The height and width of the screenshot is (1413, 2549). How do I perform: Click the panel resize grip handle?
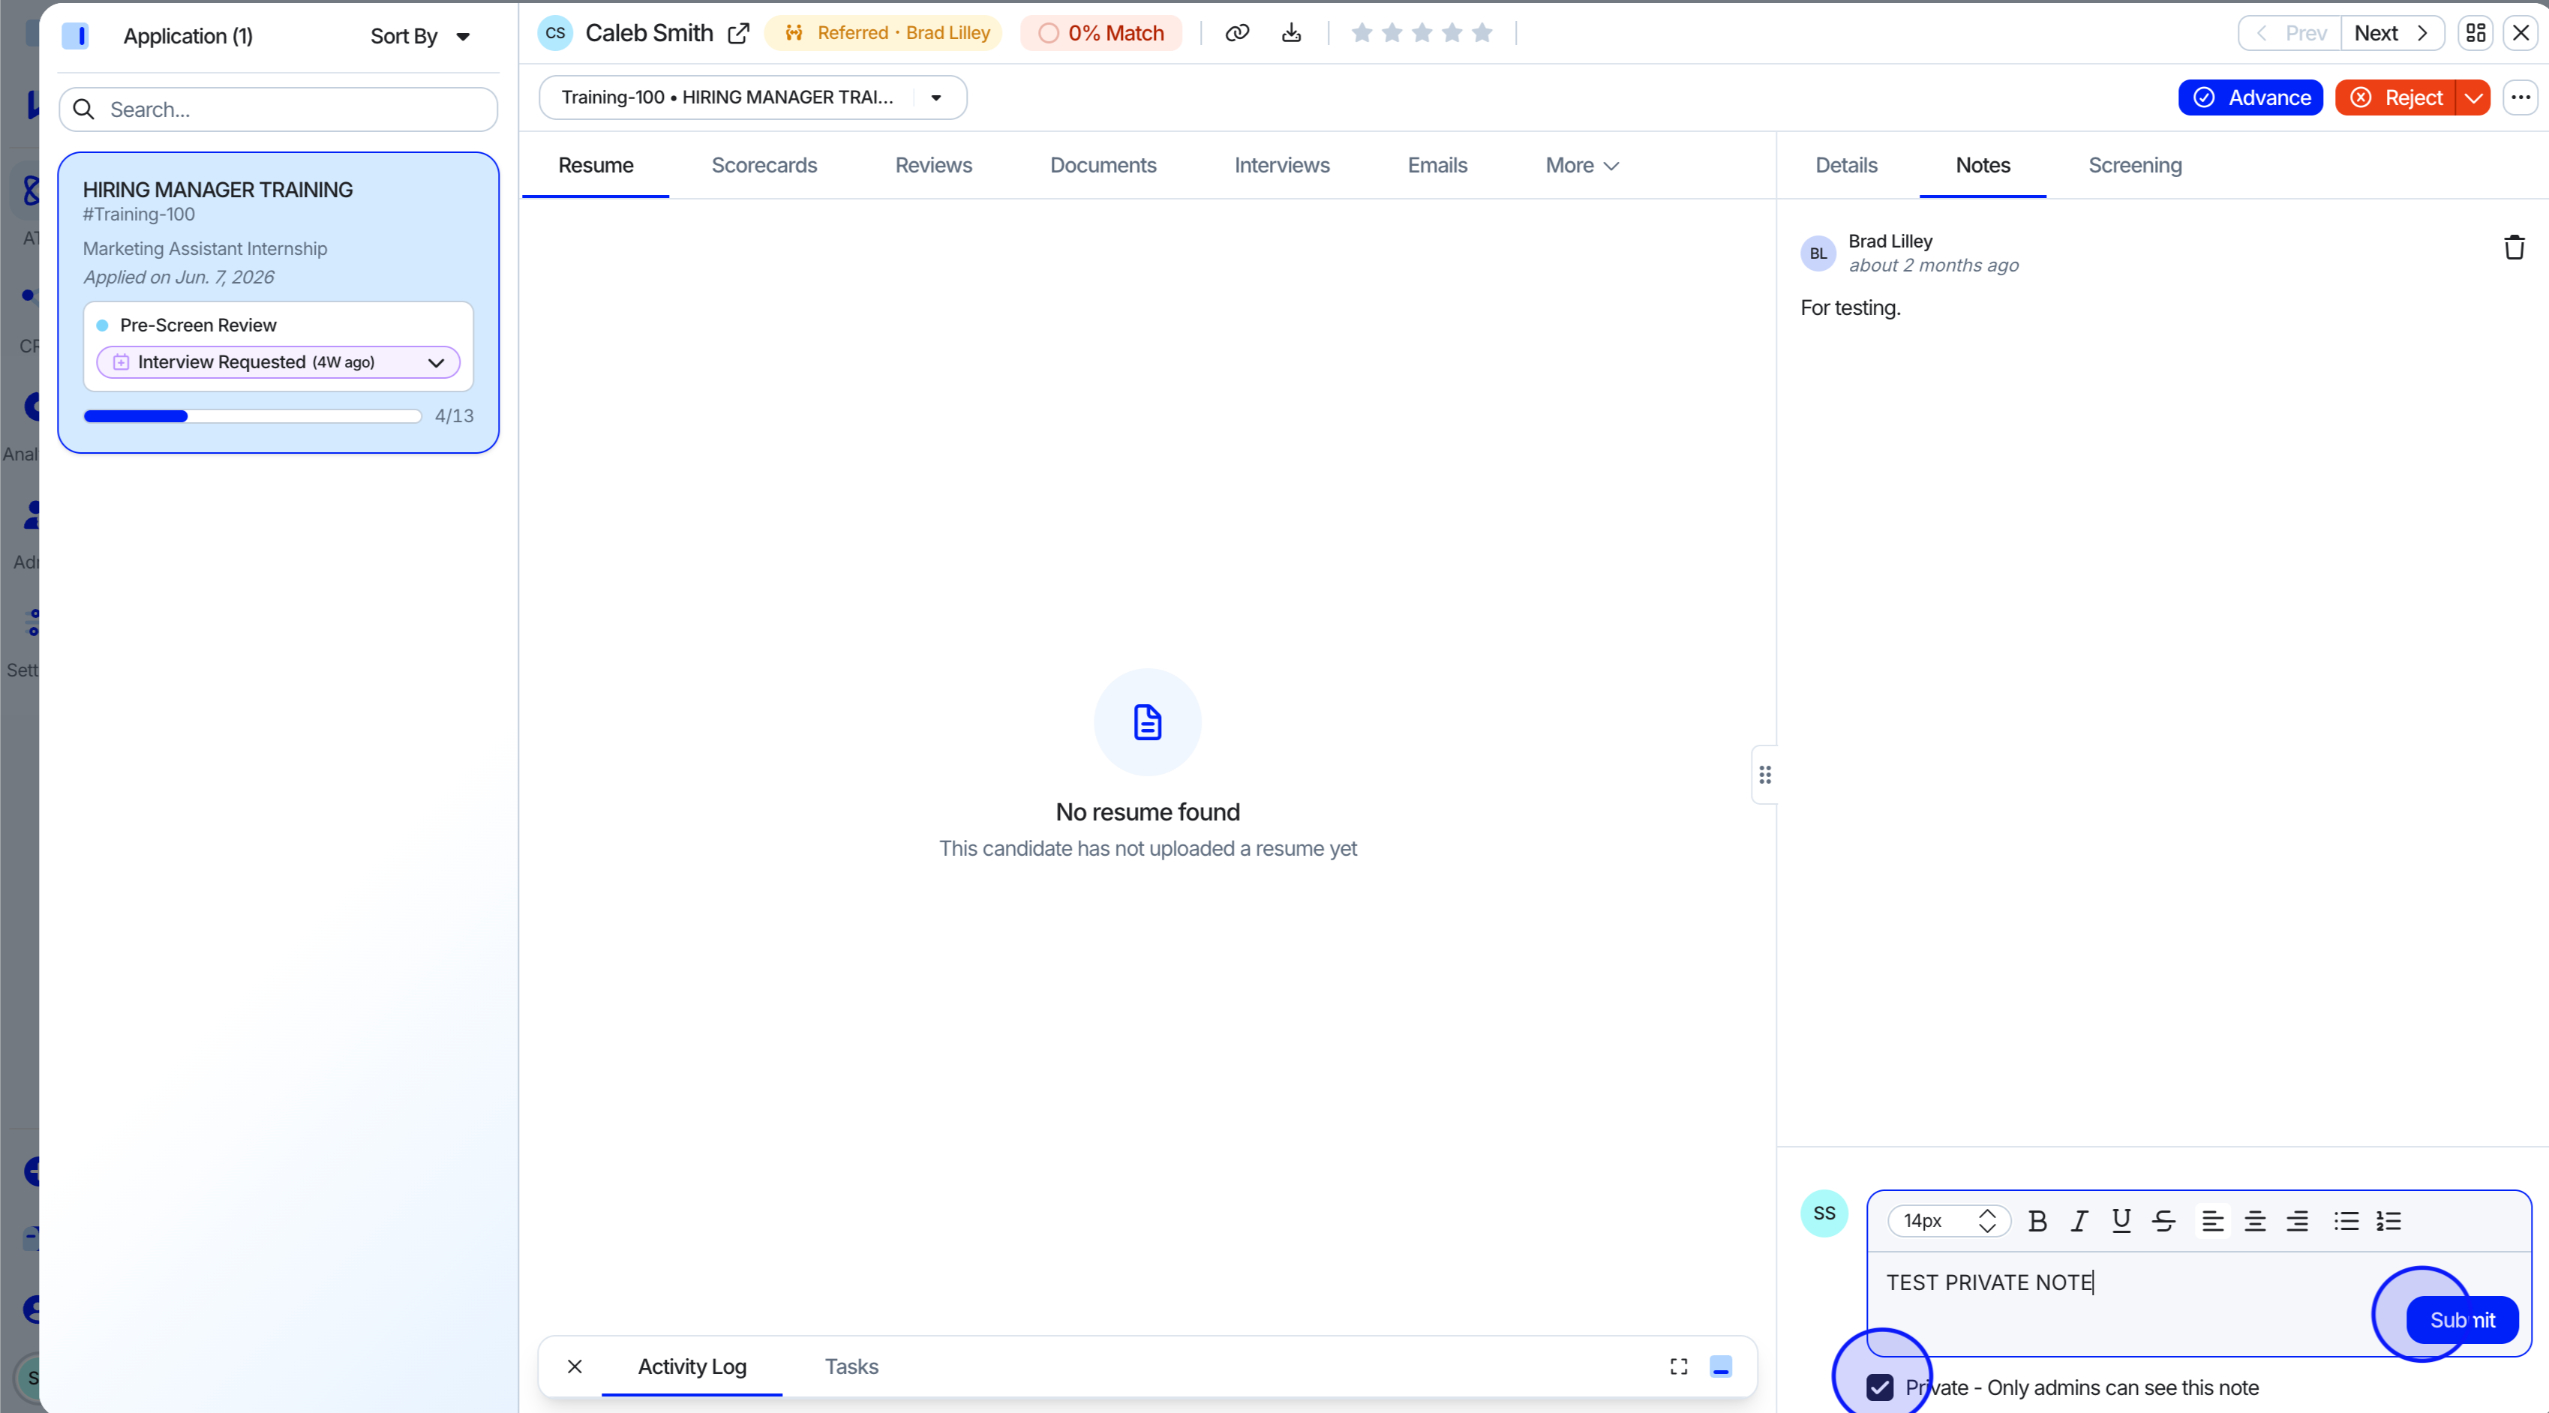(1764, 774)
